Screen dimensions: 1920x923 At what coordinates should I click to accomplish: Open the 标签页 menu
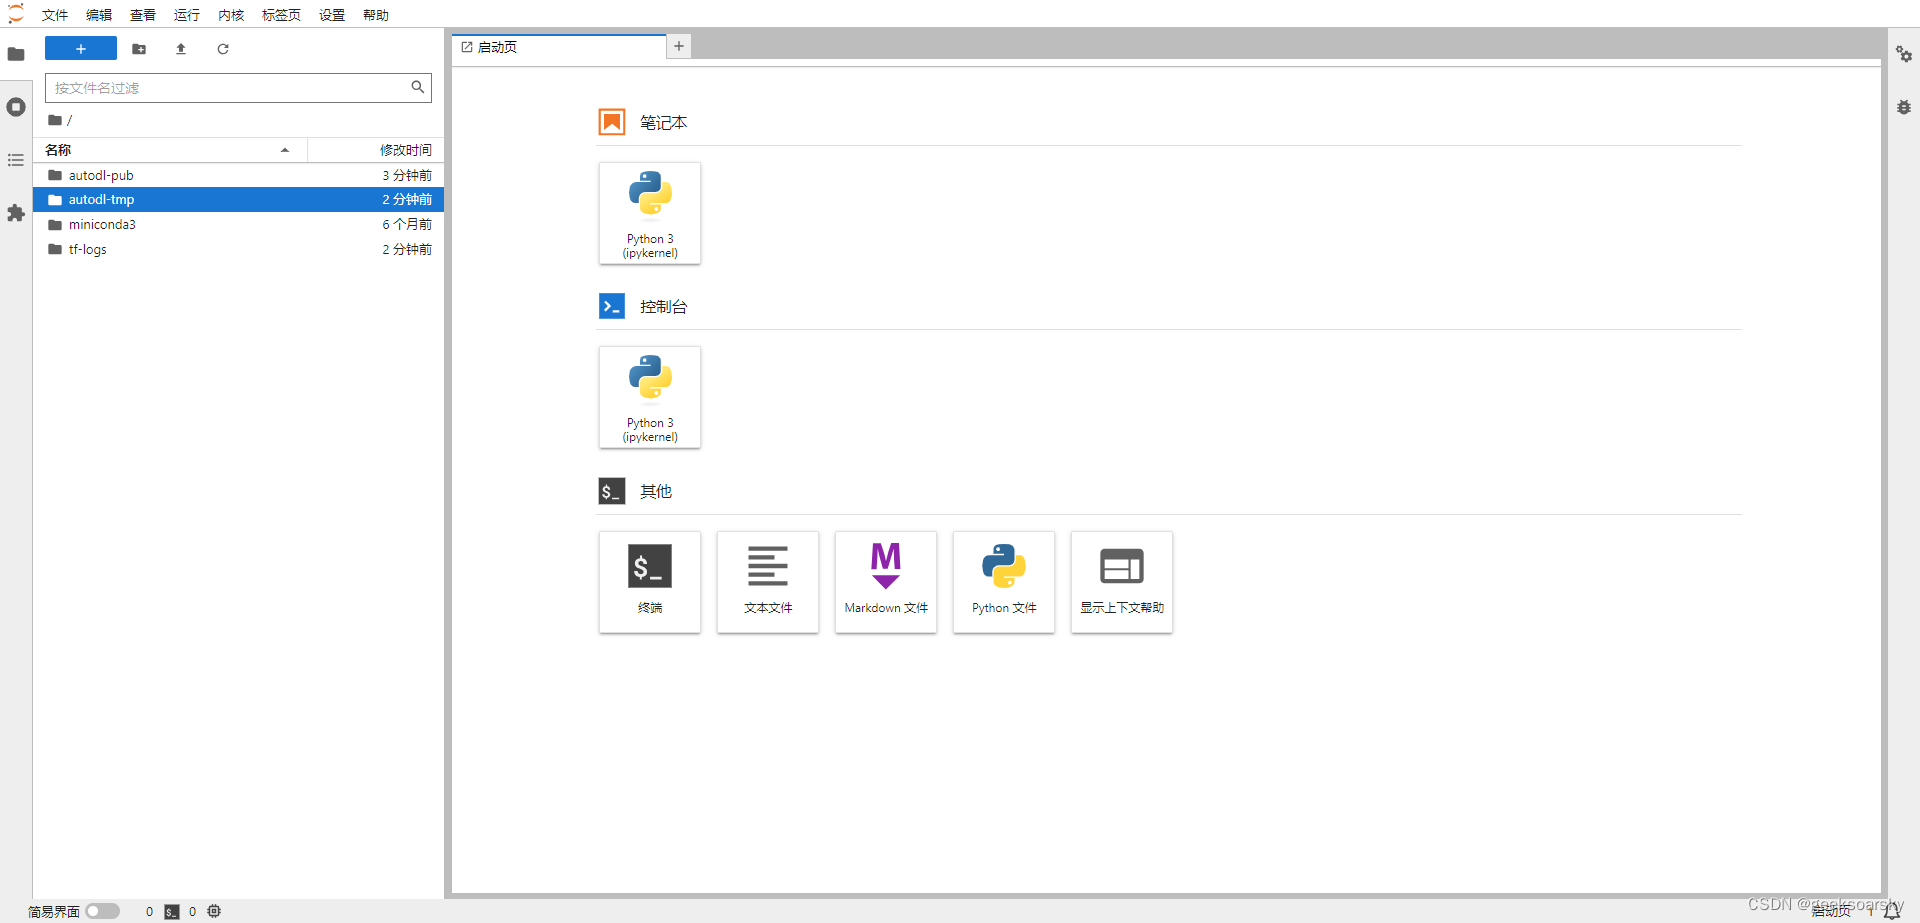click(x=281, y=15)
